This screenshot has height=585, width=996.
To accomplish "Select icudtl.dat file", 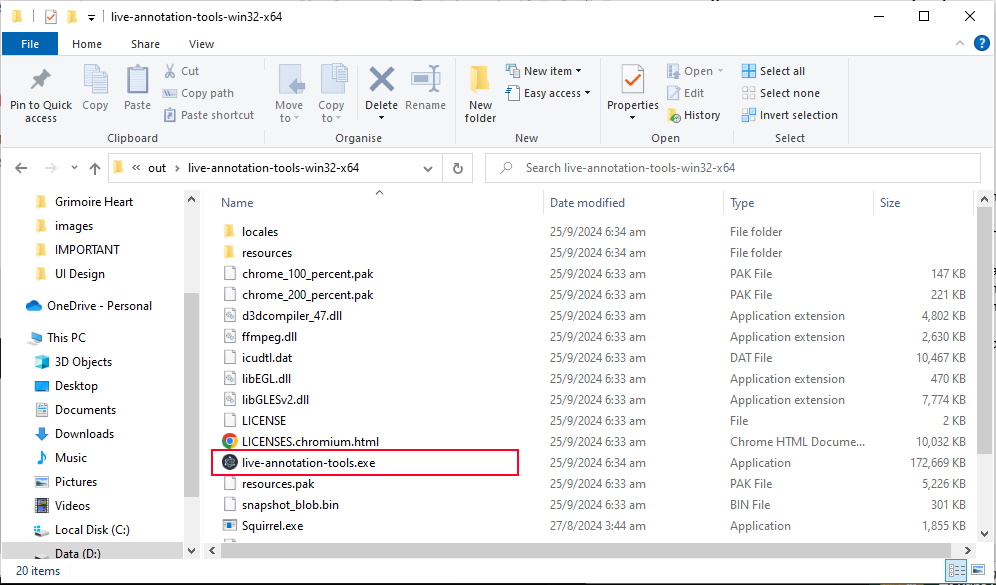I will pyautogui.click(x=267, y=358).
